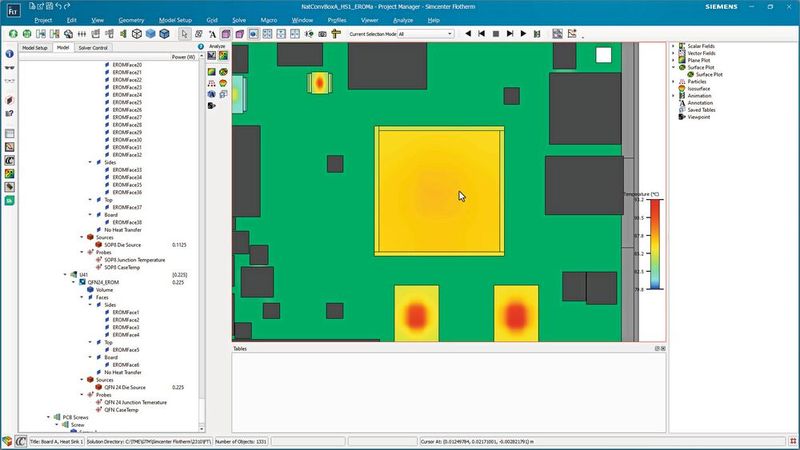Screen dimensions: 800x450
Task: Toggle the blue sphere view mode button
Action: pos(254,34)
